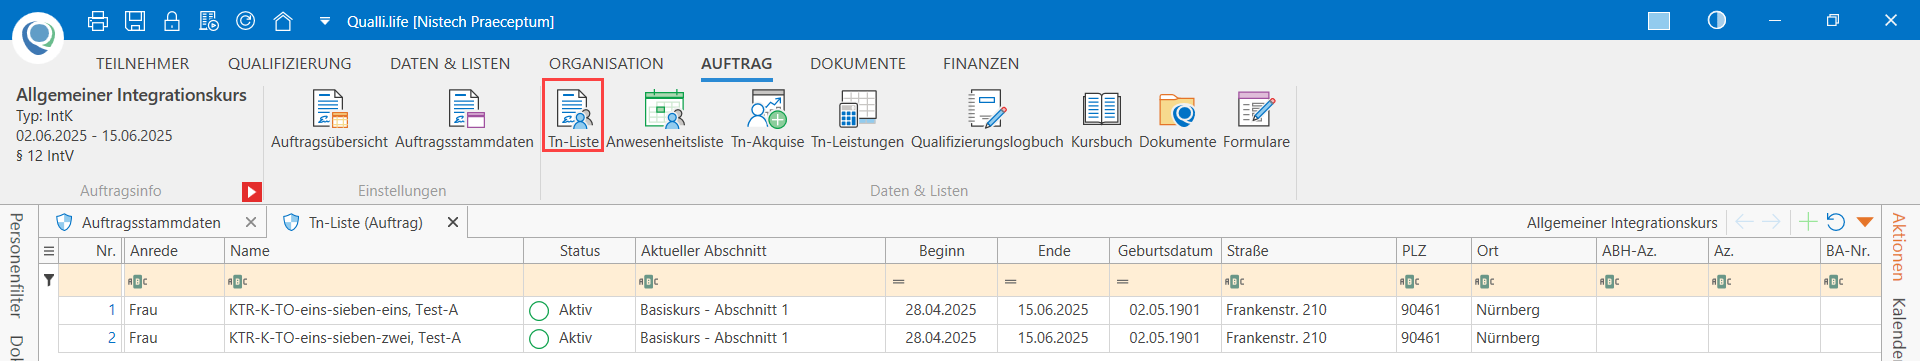Click the save diskette icon
This screenshot has width=1920, height=361.
tap(134, 20)
